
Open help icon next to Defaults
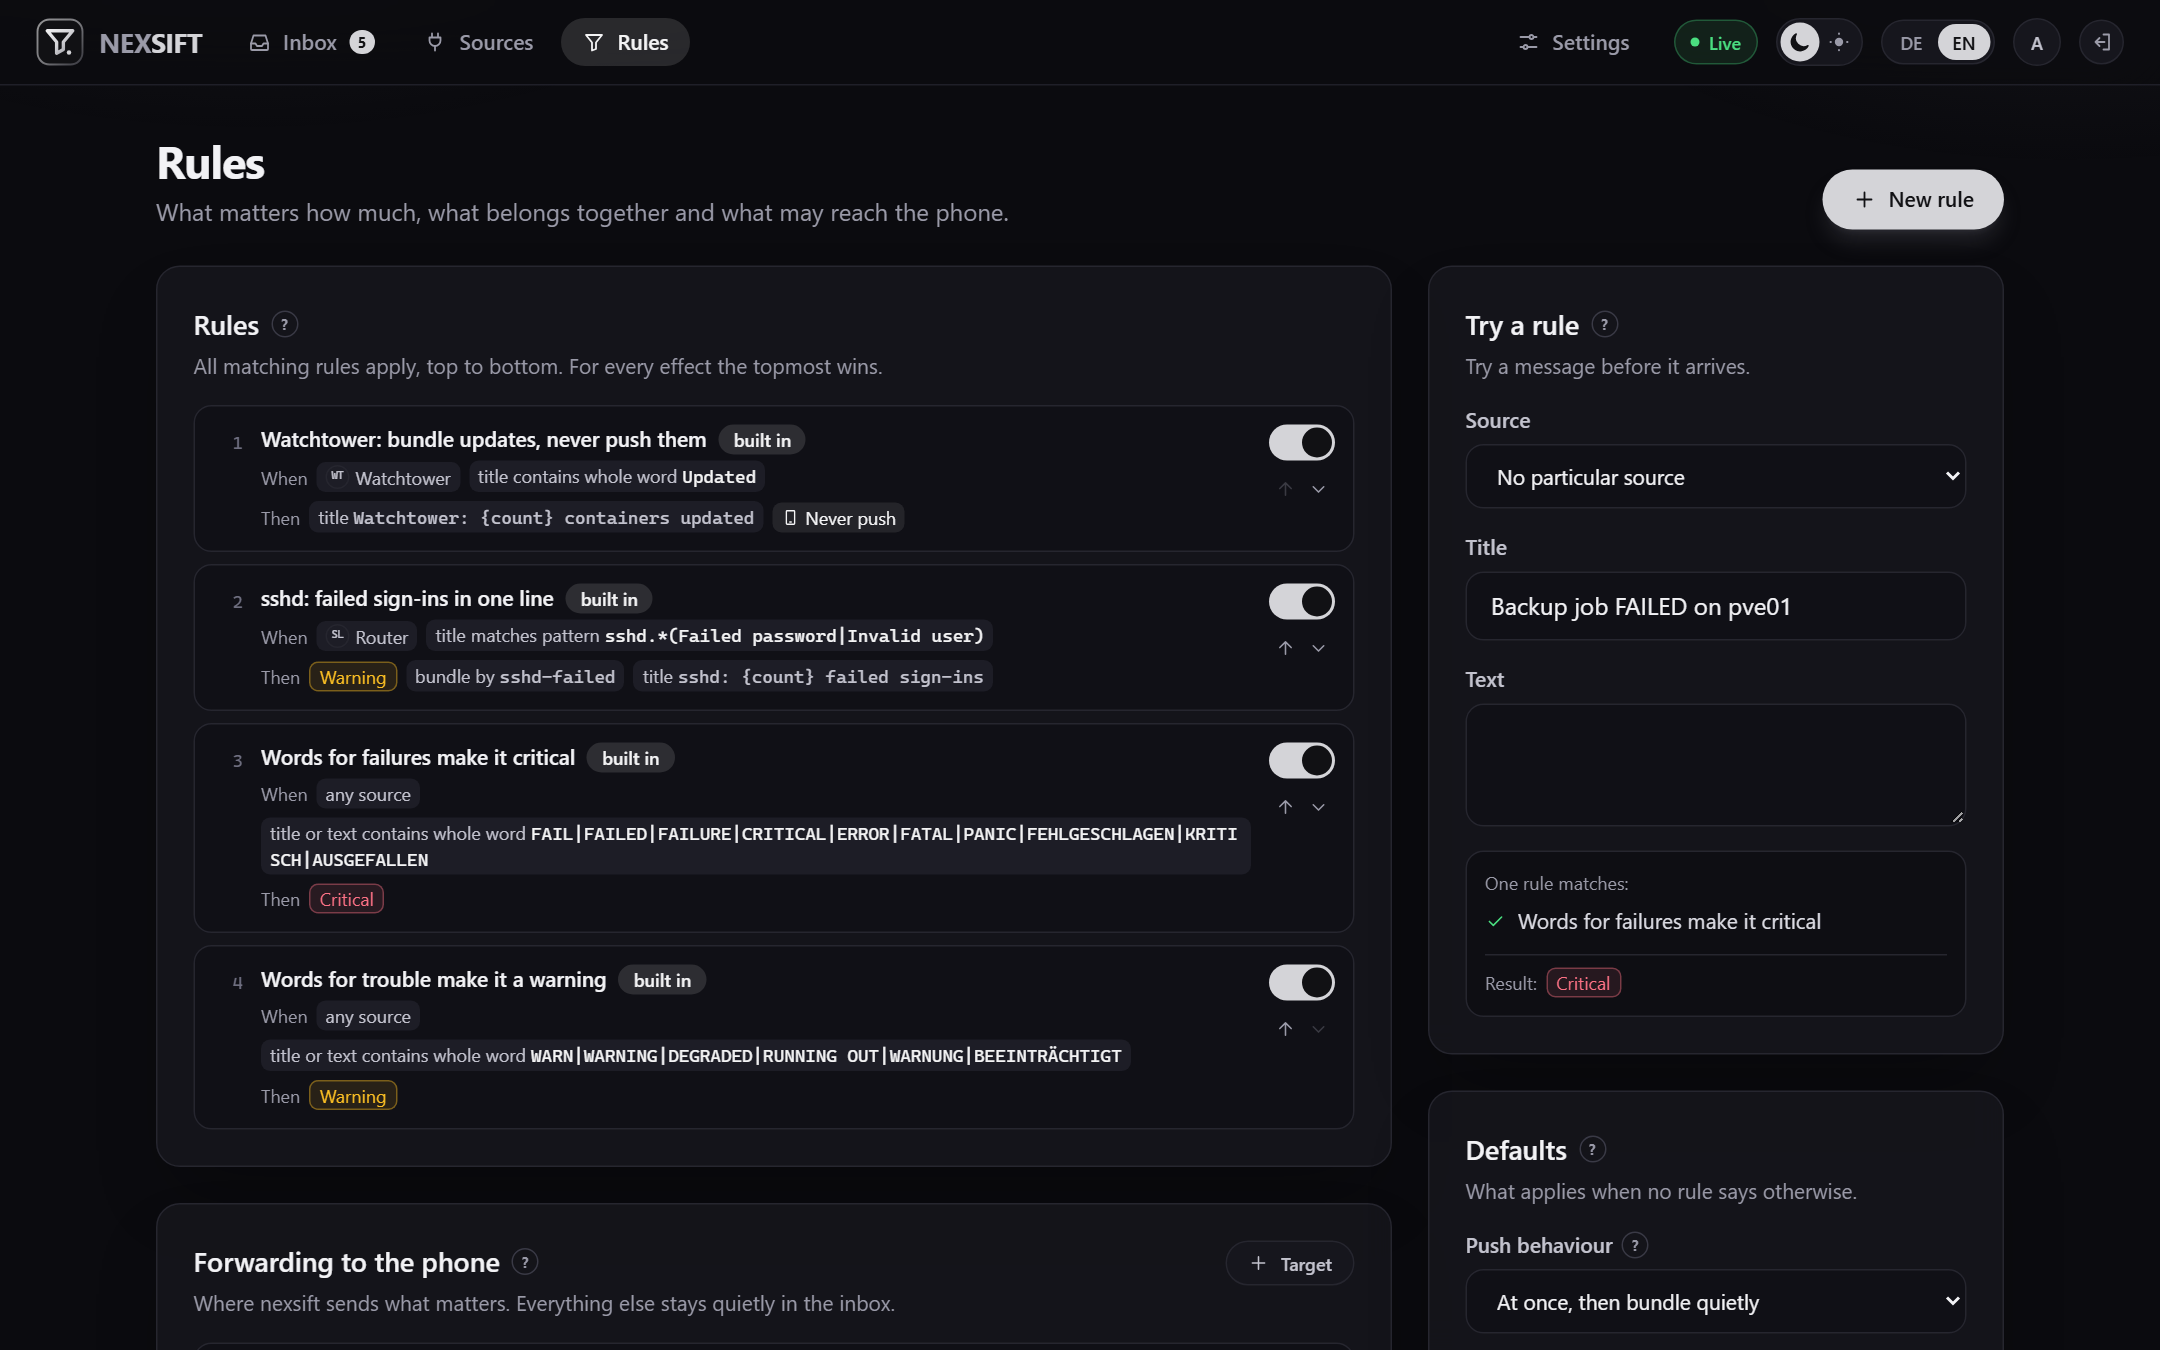[1592, 1150]
